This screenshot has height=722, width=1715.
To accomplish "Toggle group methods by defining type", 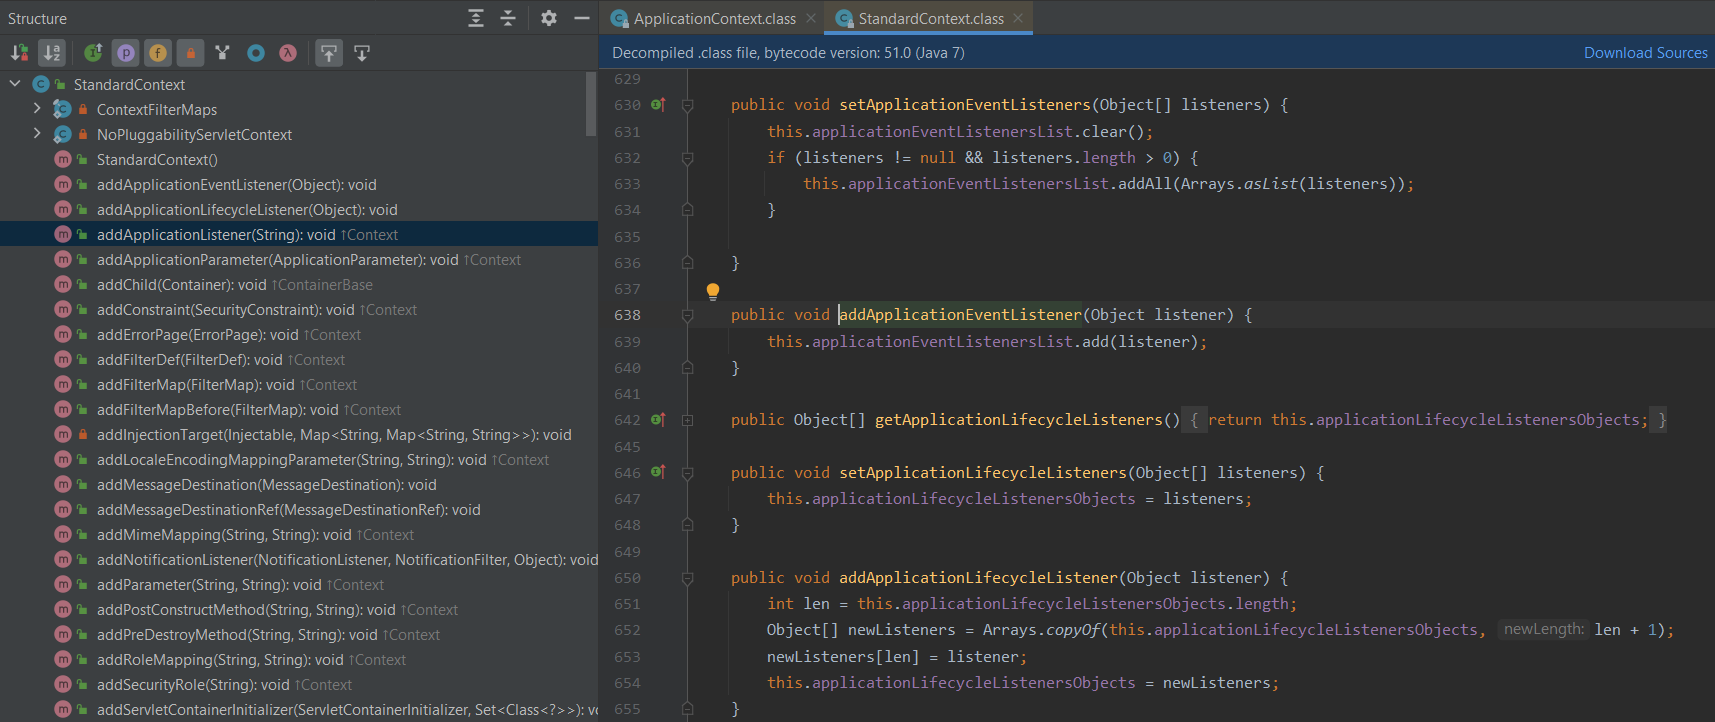I will pos(93,53).
